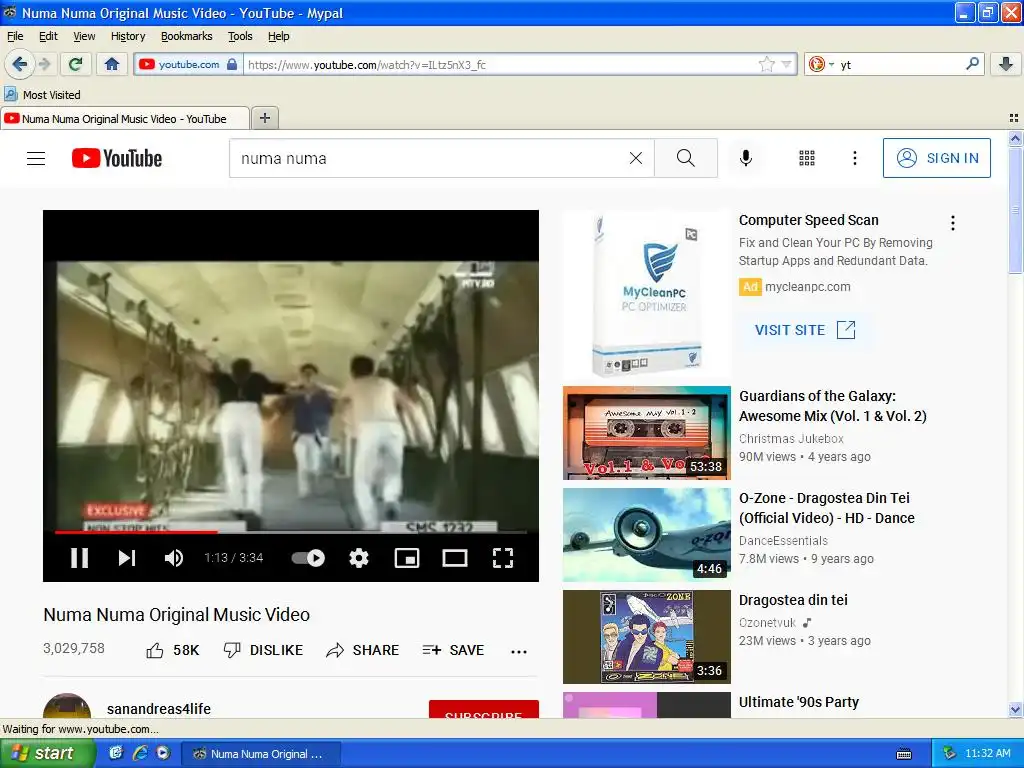Image resolution: width=1024 pixels, height=768 pixels.
Task: Launch Internet Explorer from quick launch
Action: point(140,753)
